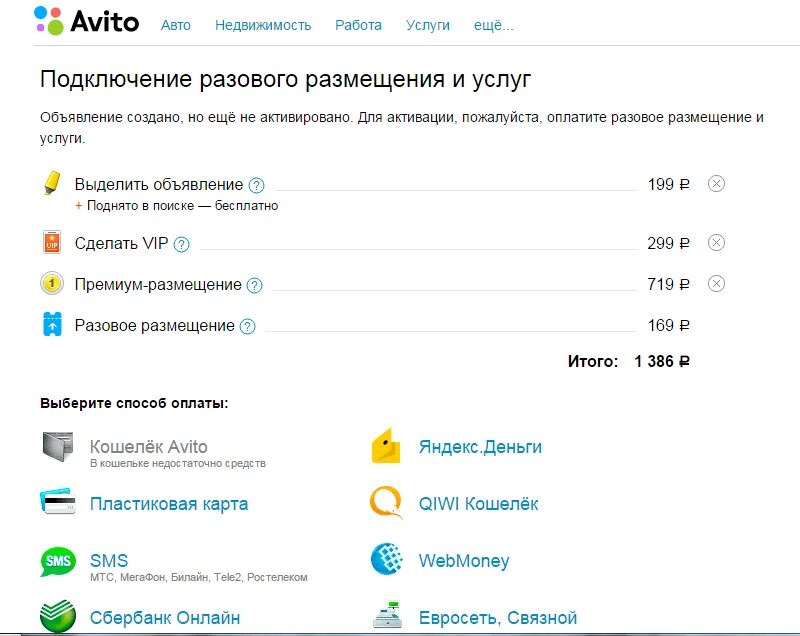Click the Разовое размещение label

pyautogui.click(x=155, y=325)
